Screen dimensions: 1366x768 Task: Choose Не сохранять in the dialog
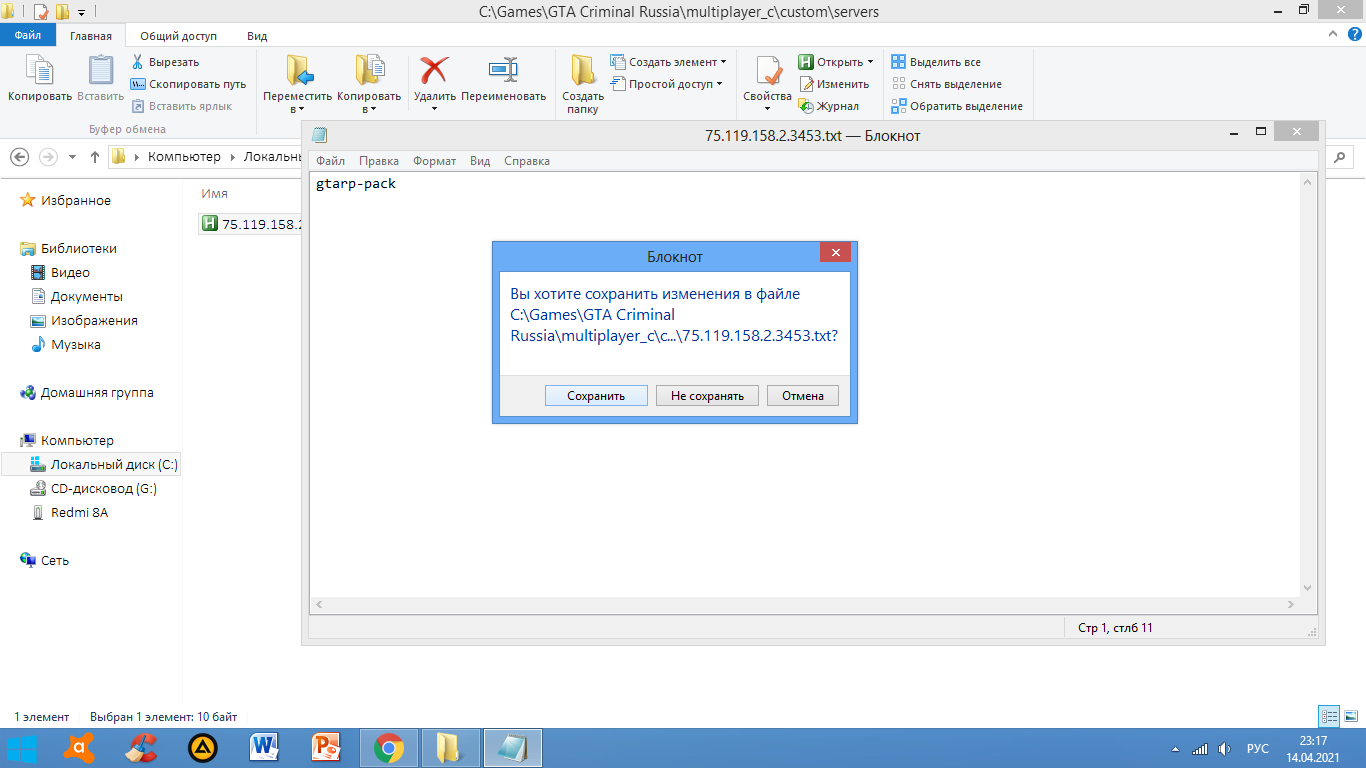tap(707, 396)
